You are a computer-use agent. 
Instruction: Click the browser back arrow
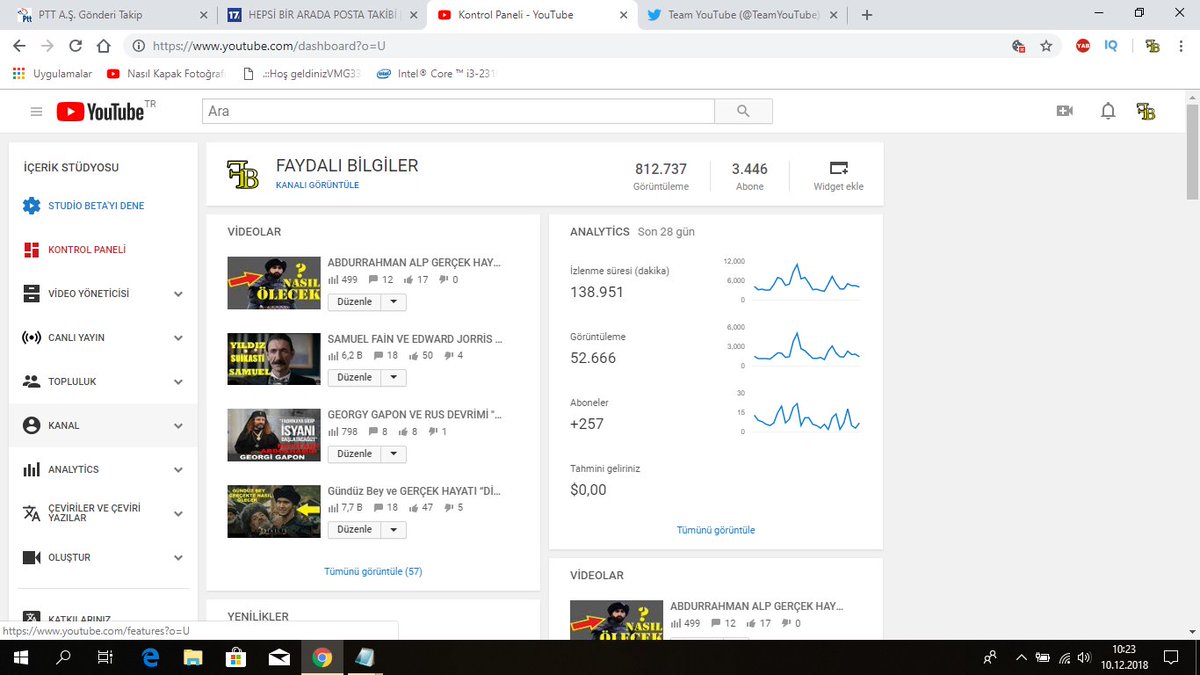point(19,46)
